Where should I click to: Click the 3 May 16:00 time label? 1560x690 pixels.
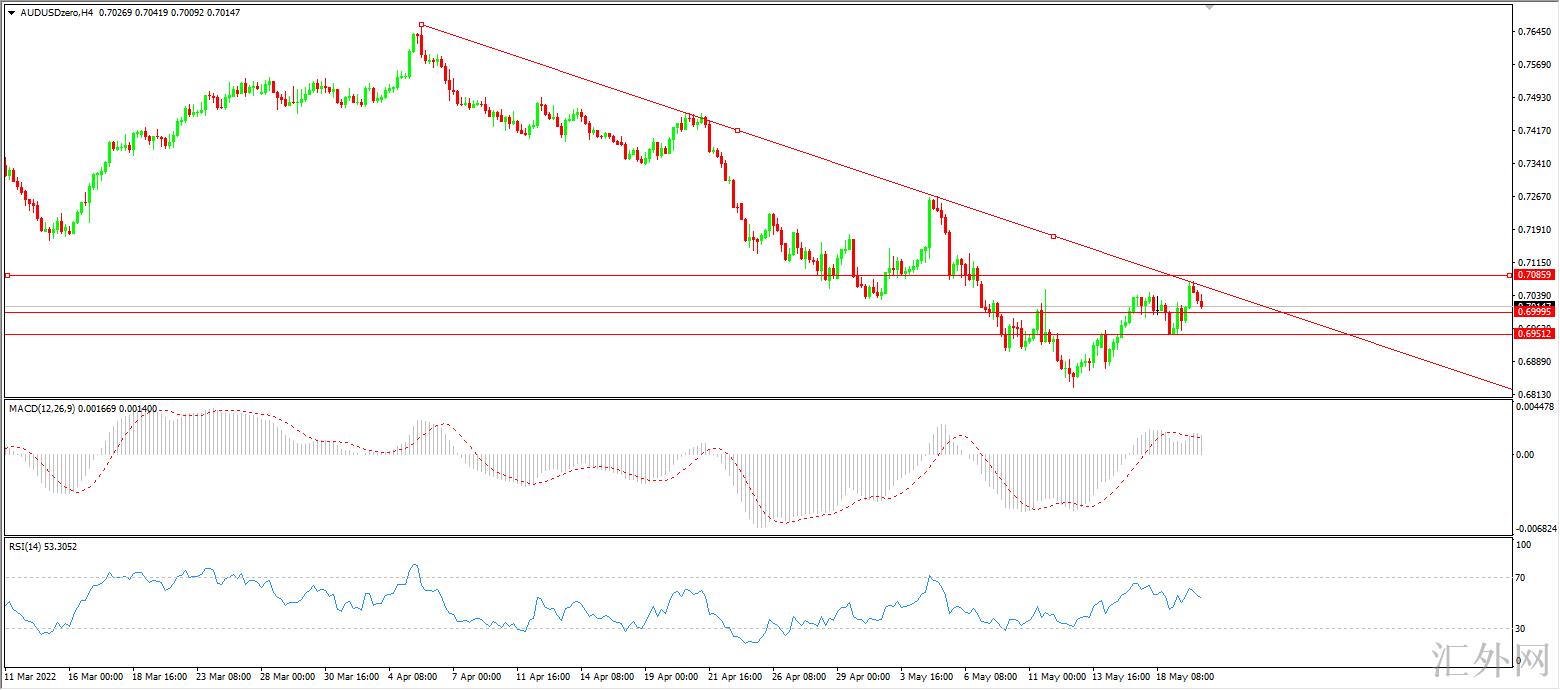coord(927,677)
